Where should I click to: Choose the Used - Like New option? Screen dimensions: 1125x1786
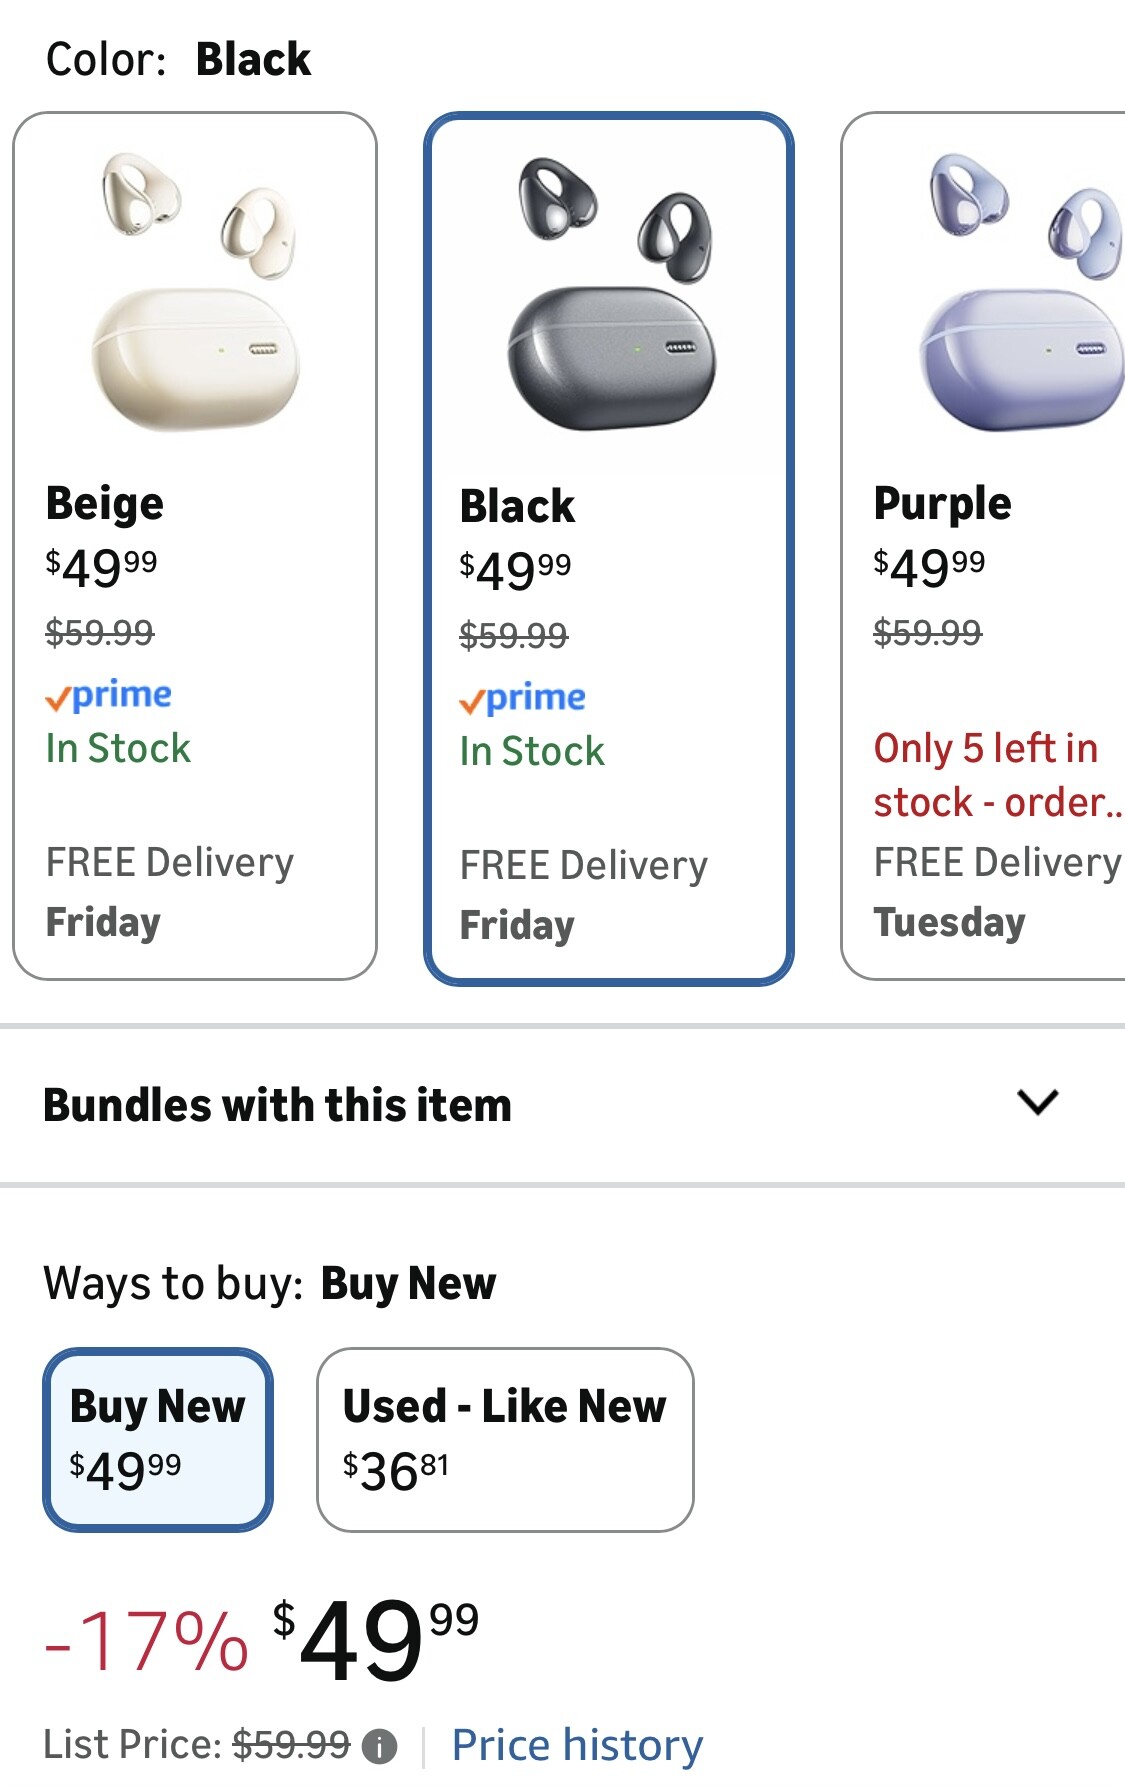click(505, 1438)
